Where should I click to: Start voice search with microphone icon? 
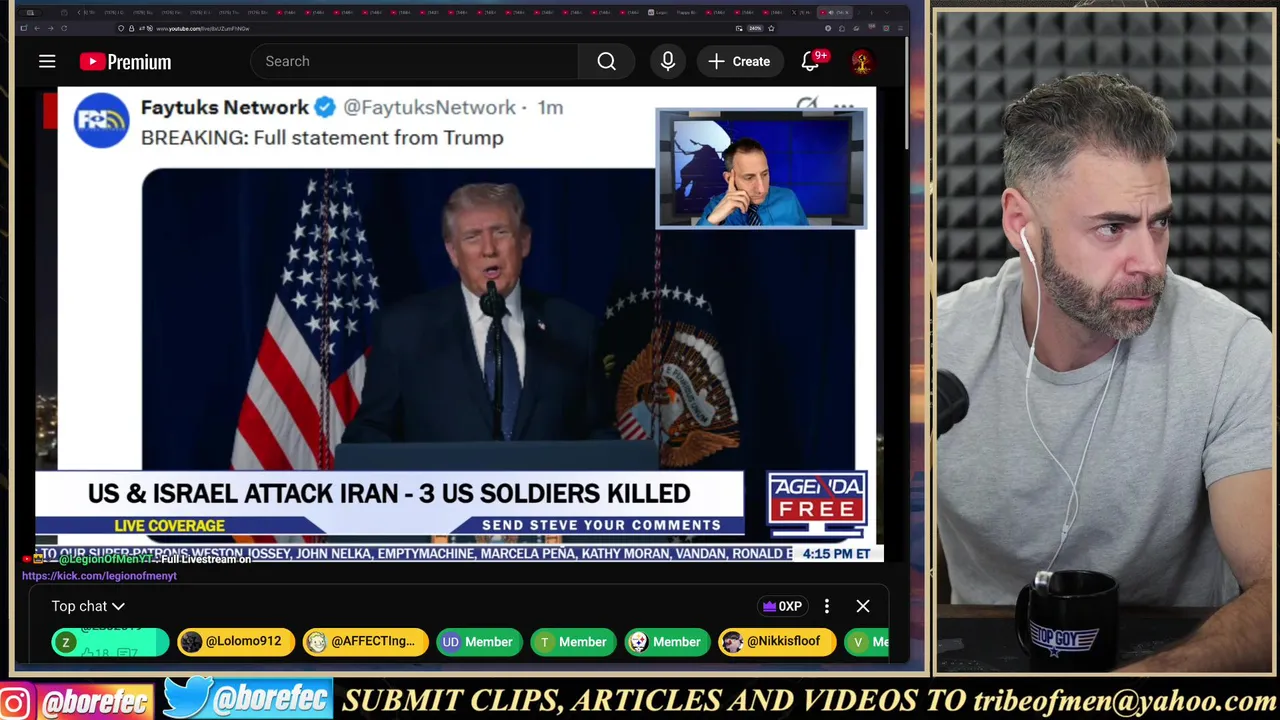point(668,61)
